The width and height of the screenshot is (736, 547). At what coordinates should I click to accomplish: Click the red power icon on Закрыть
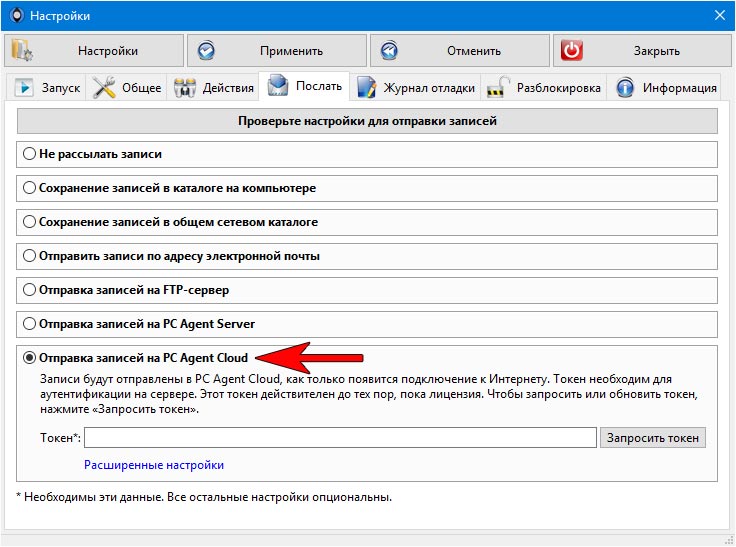[x=572, y=51]
